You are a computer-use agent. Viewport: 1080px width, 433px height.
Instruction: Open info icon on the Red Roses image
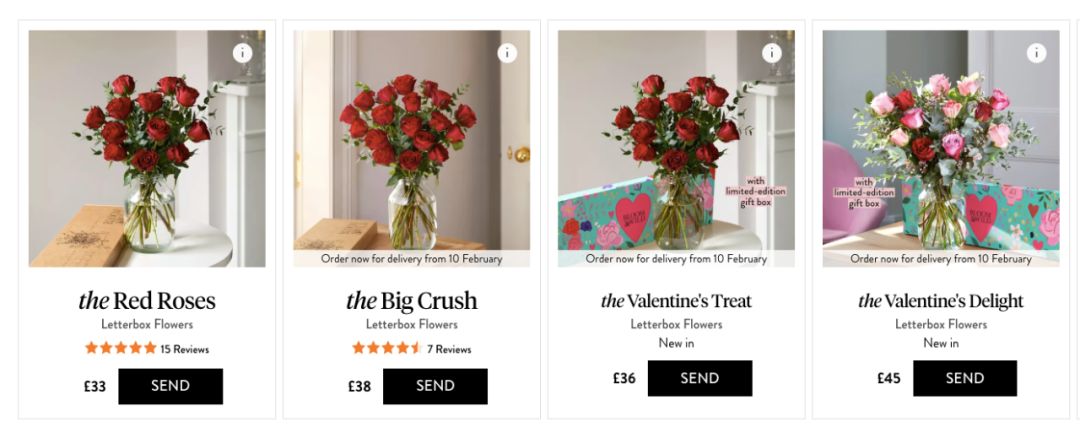242,53
